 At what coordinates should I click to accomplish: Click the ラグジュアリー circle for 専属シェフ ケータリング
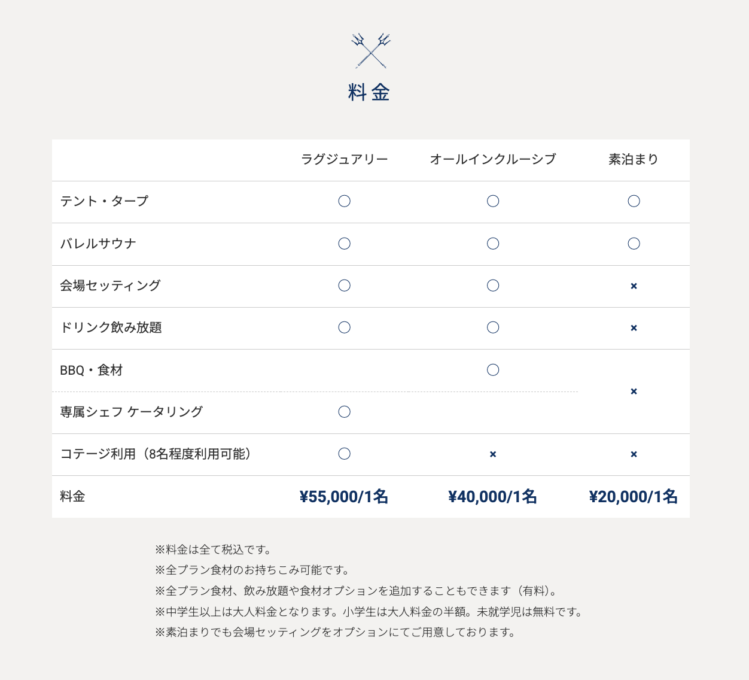[x=344, y=412]
